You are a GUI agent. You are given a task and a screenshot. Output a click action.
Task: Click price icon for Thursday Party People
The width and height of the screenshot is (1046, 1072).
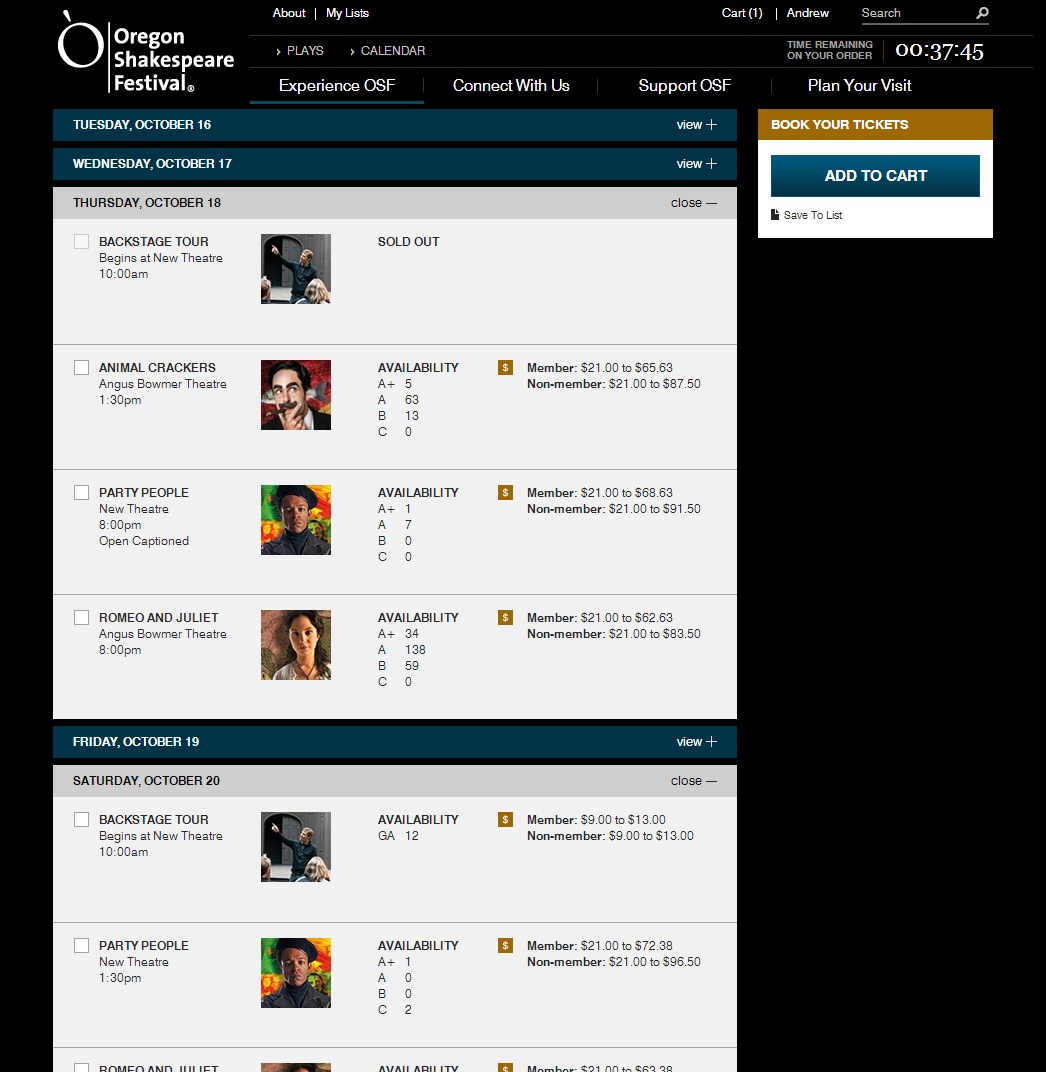click(x=505, y=493)
